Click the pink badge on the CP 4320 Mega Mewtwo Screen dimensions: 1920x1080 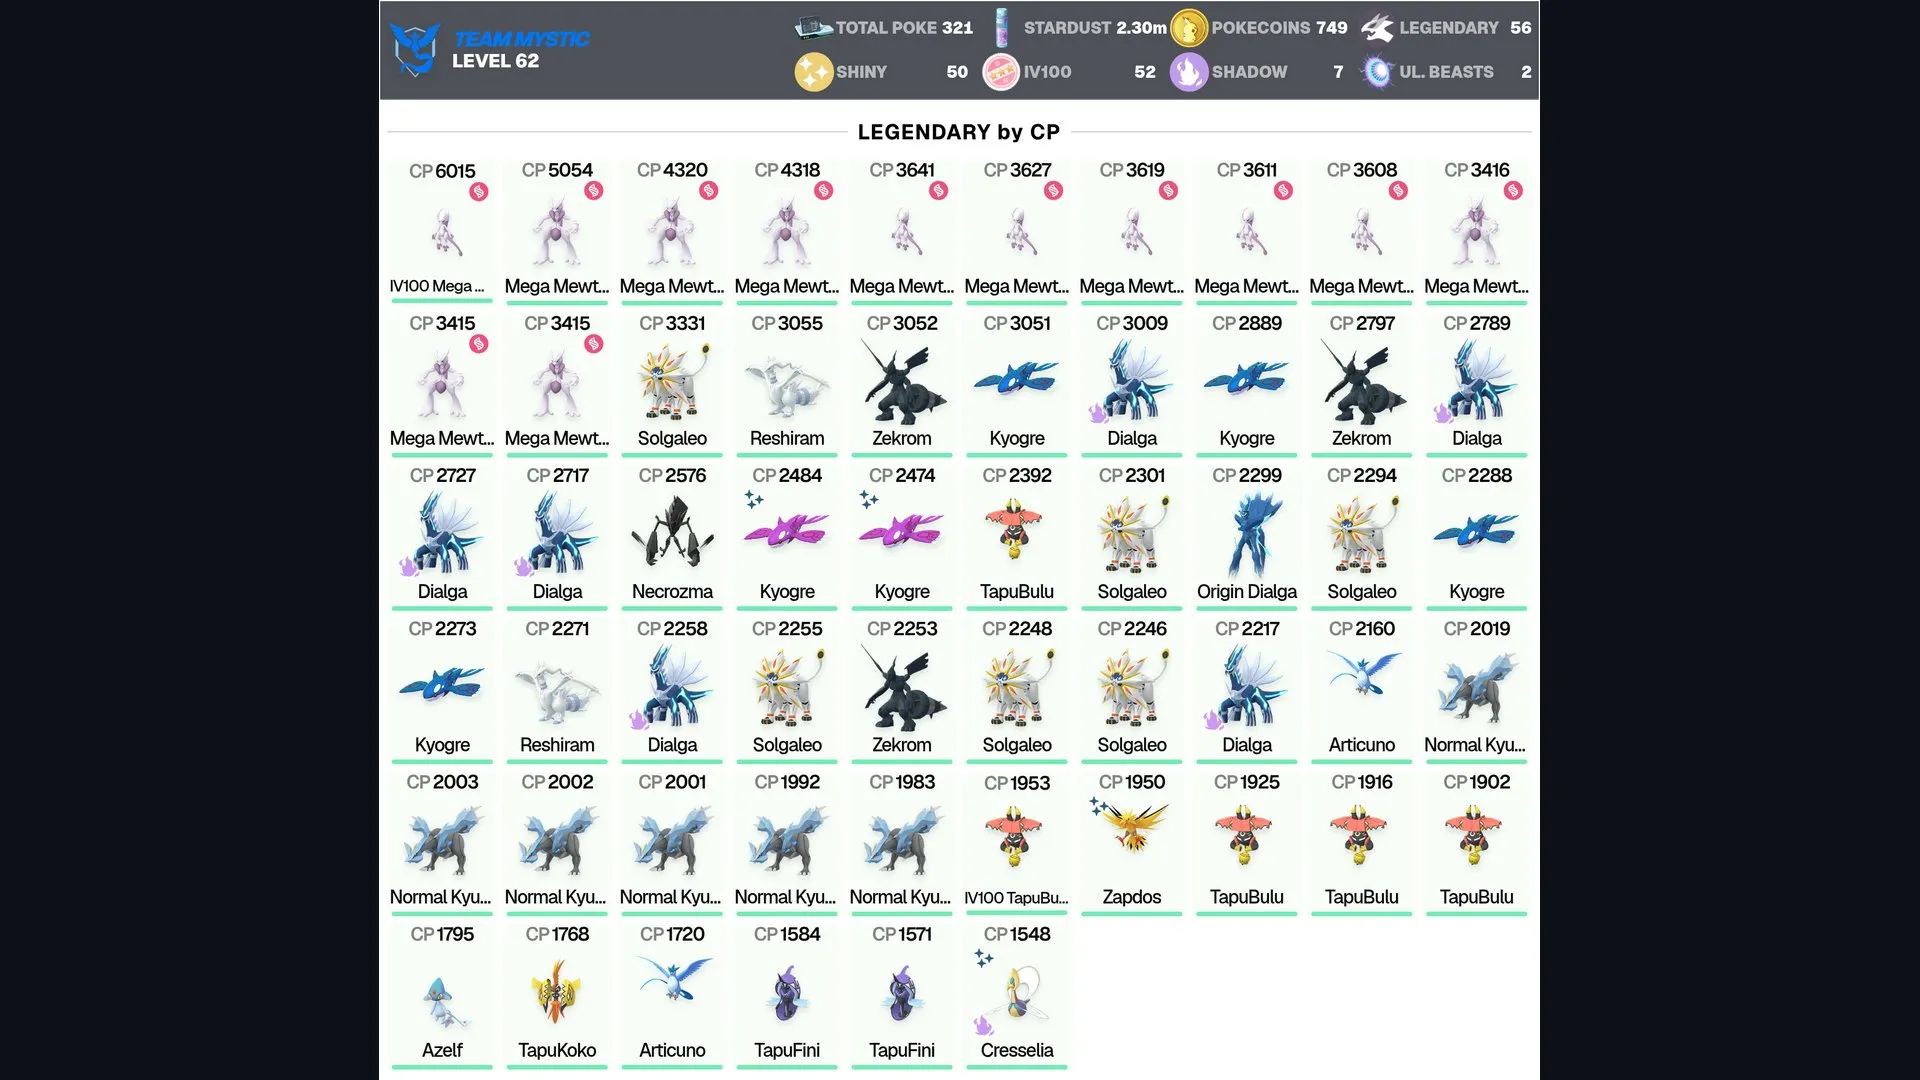709,190
